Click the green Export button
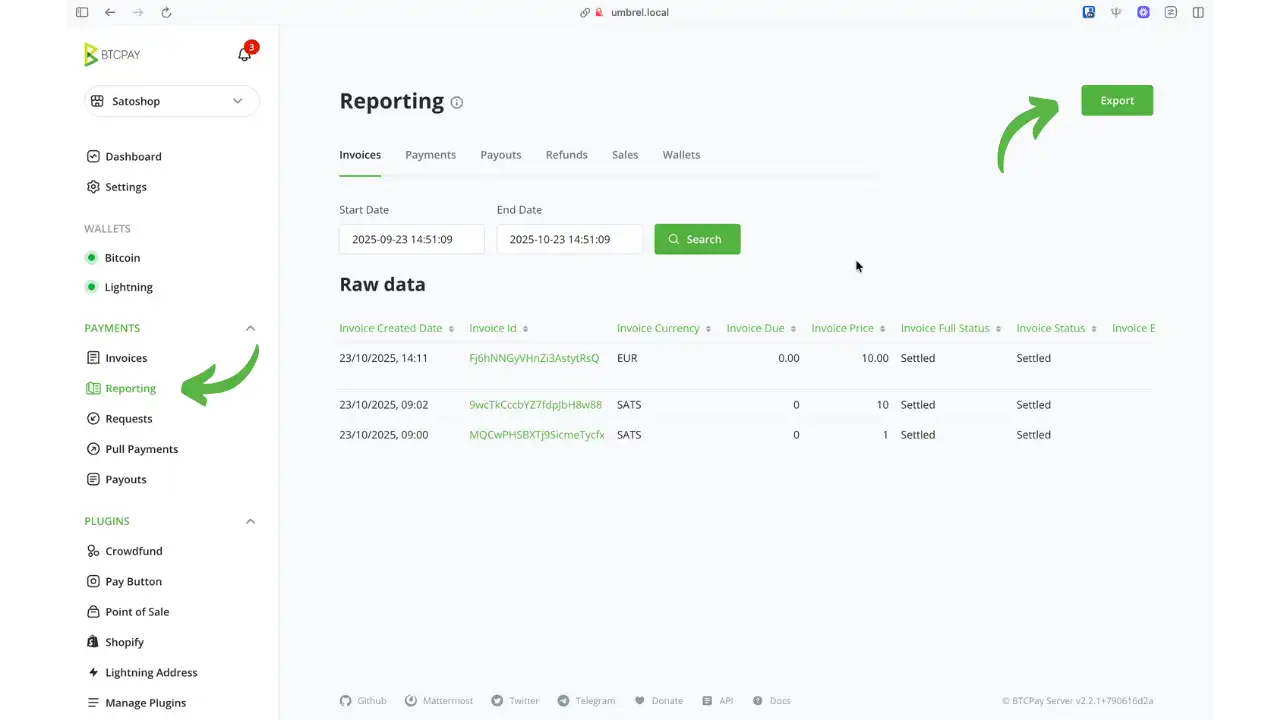The height and width of the screenshot is (720, 1280). 1116,100
